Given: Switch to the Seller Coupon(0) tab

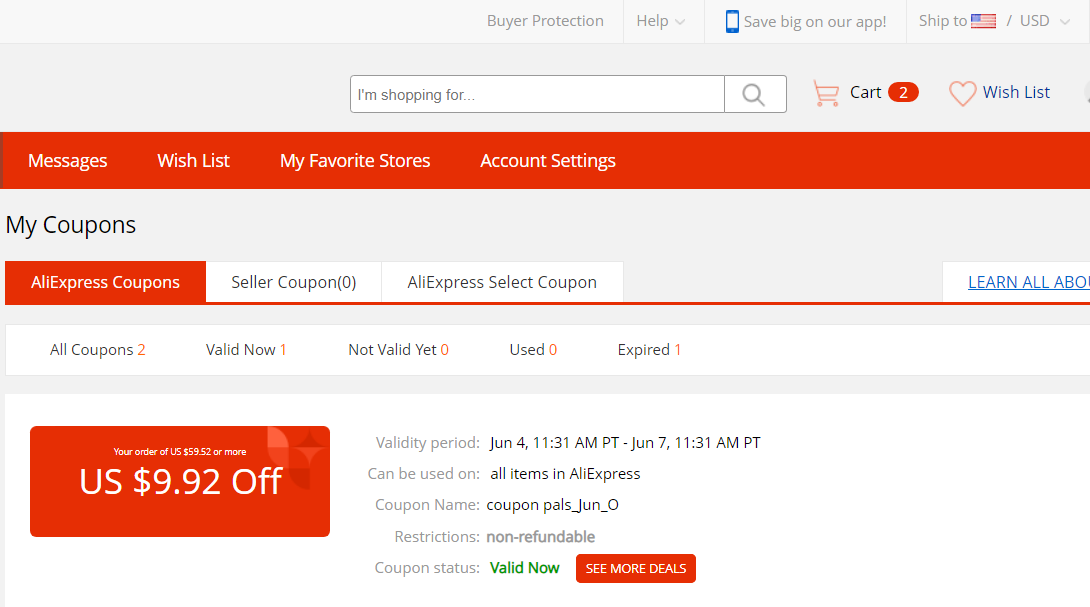Looking at the screenshot, I should point(293,282).
